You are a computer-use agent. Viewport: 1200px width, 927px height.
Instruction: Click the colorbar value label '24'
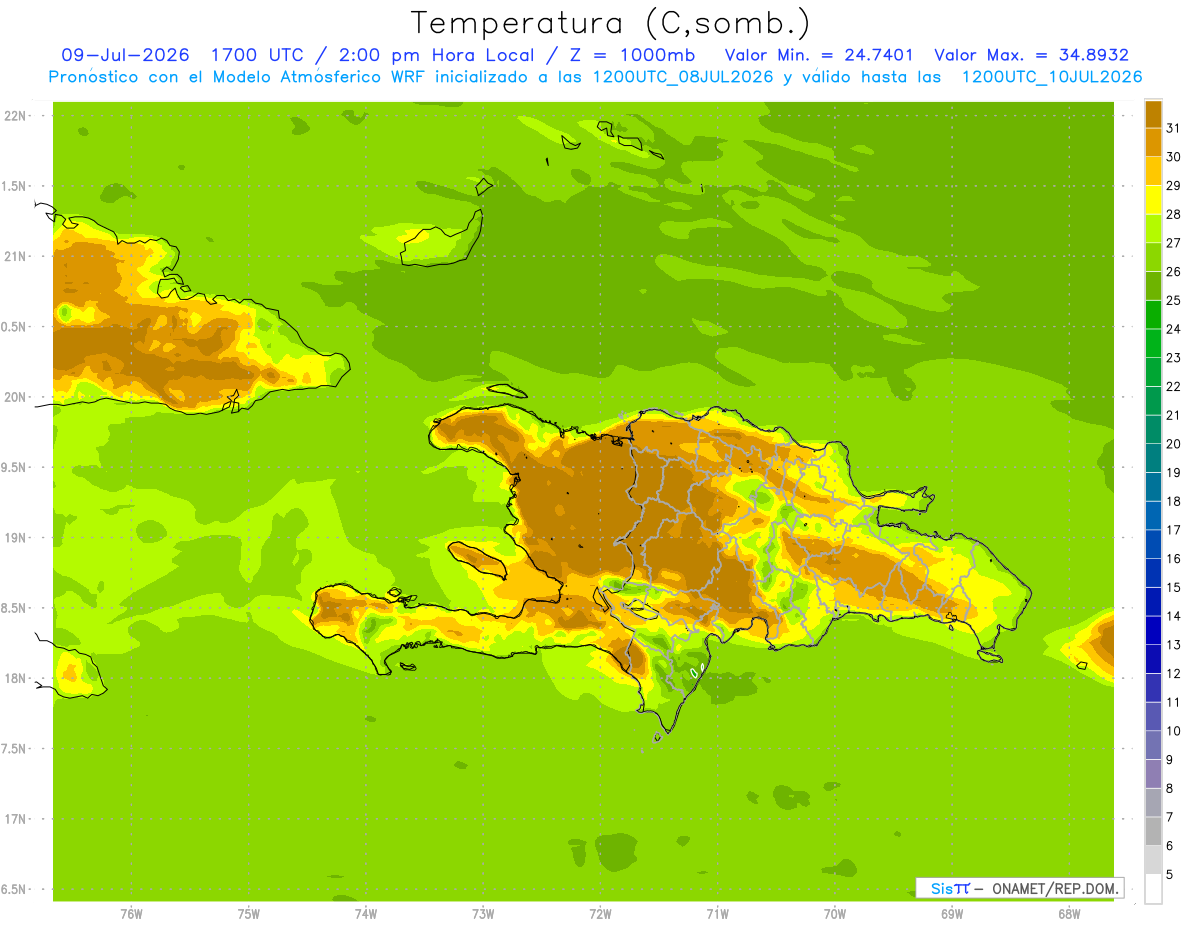1174,329
